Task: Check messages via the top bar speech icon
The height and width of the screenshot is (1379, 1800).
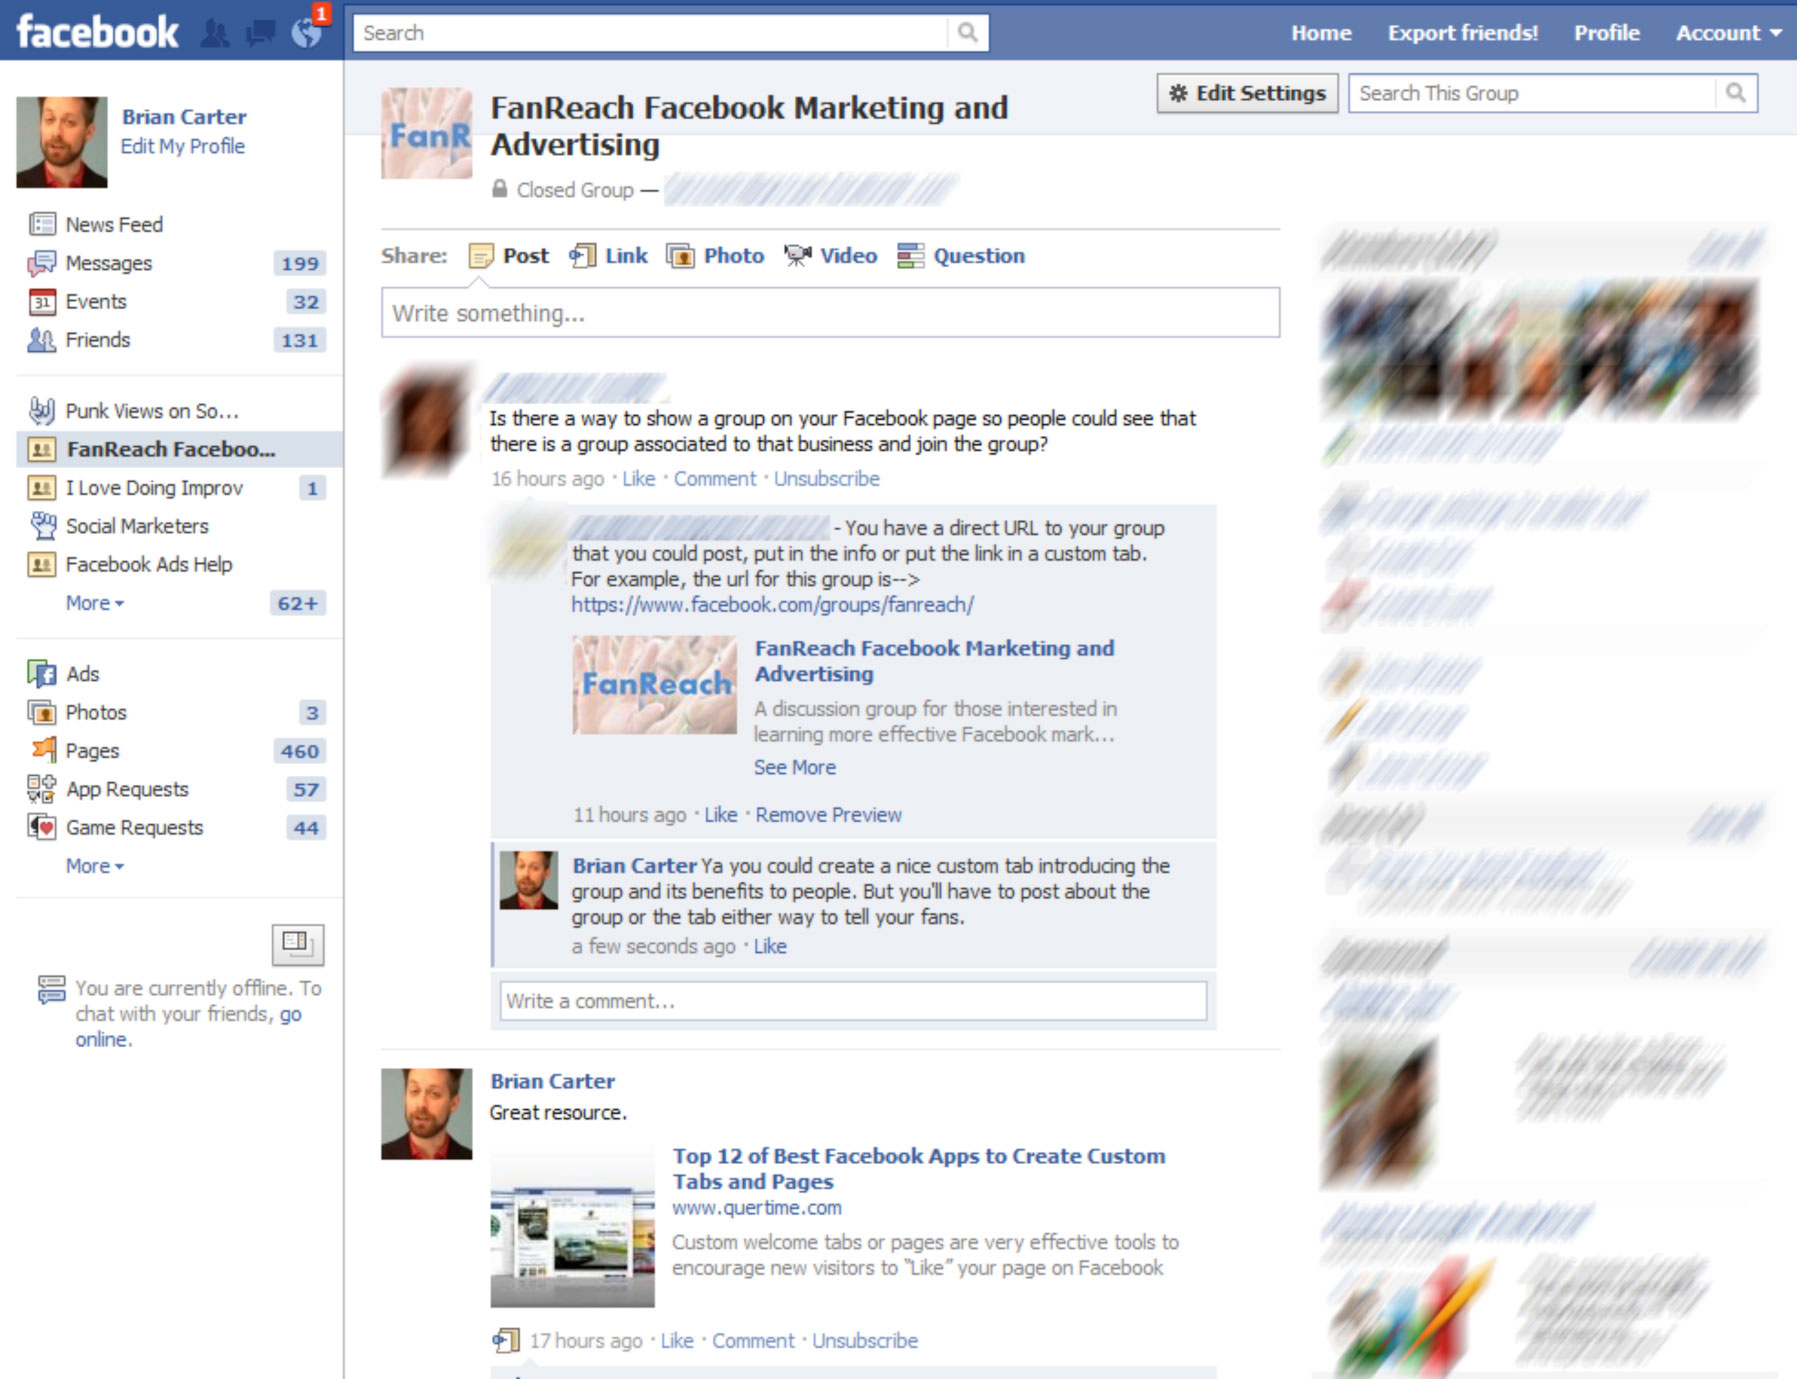Action: point(258,31)
